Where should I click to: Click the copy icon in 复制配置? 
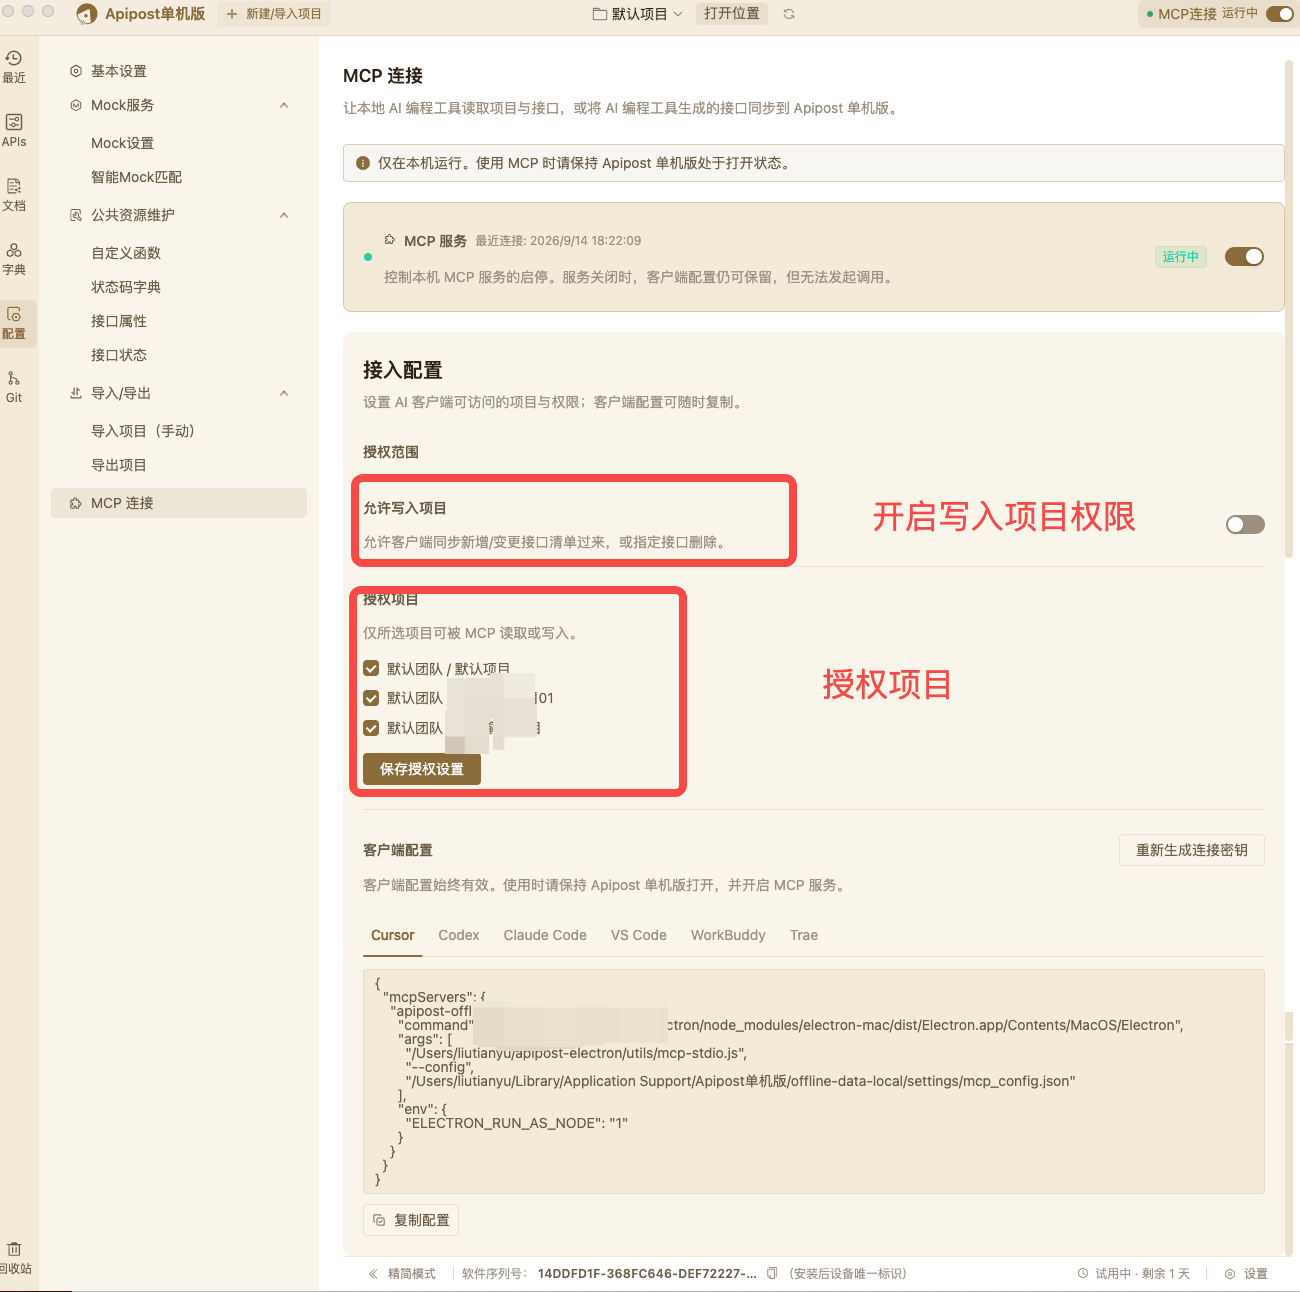pos(379,1220)
